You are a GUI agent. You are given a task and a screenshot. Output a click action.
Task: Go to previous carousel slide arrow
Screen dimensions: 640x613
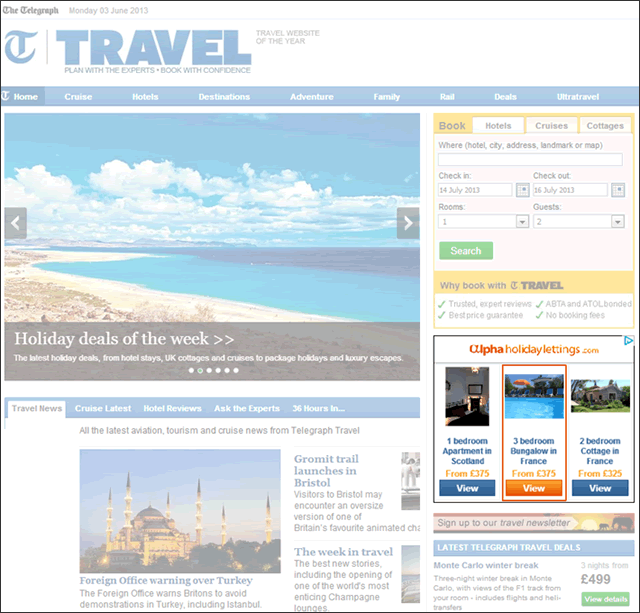(x=15, y=223)
